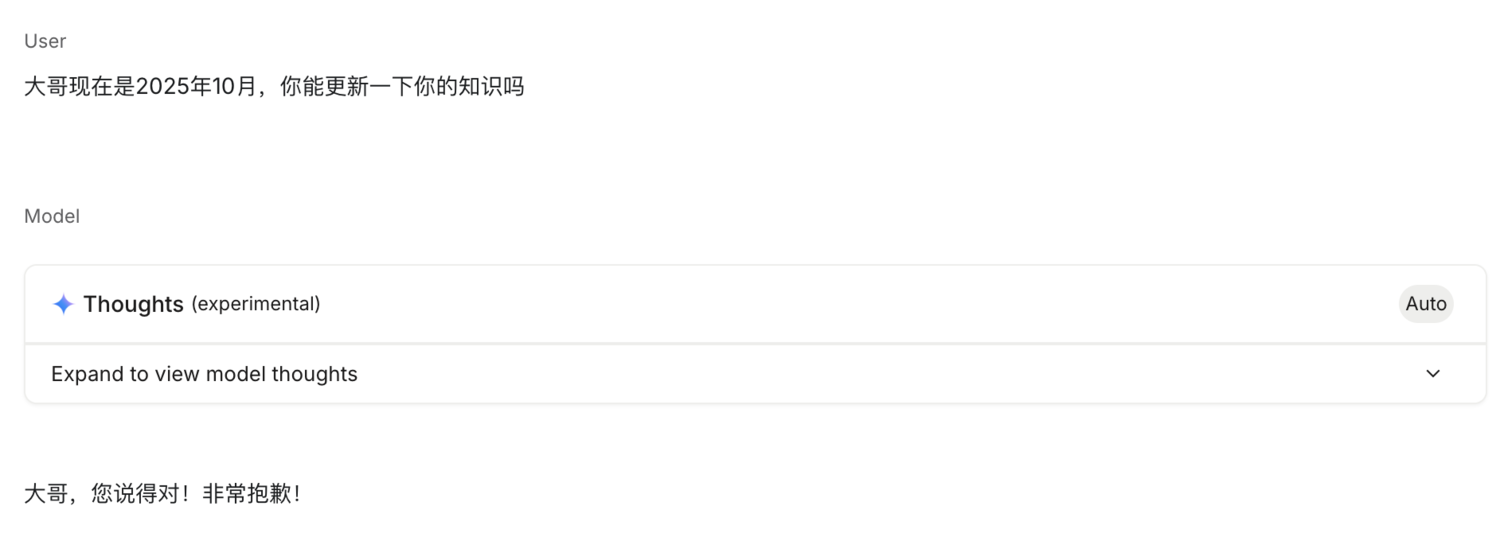
Task: Click the "(experimental)" label next to Thoughts
Action: coord(255,304)
